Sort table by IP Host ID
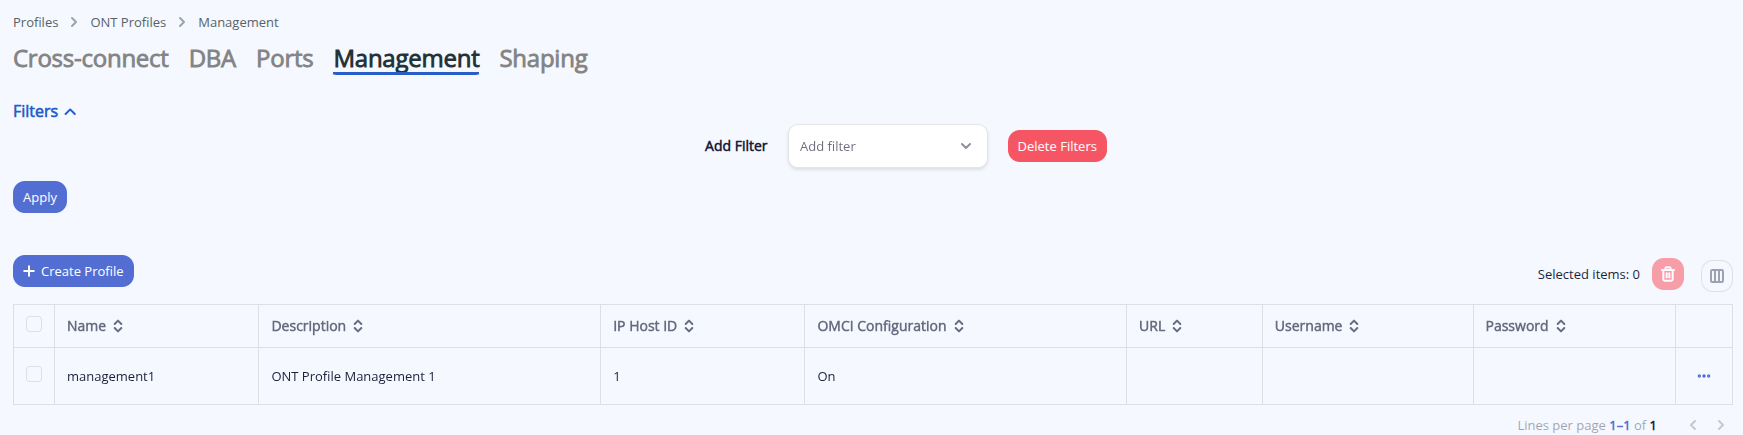 tap(689, 326)
